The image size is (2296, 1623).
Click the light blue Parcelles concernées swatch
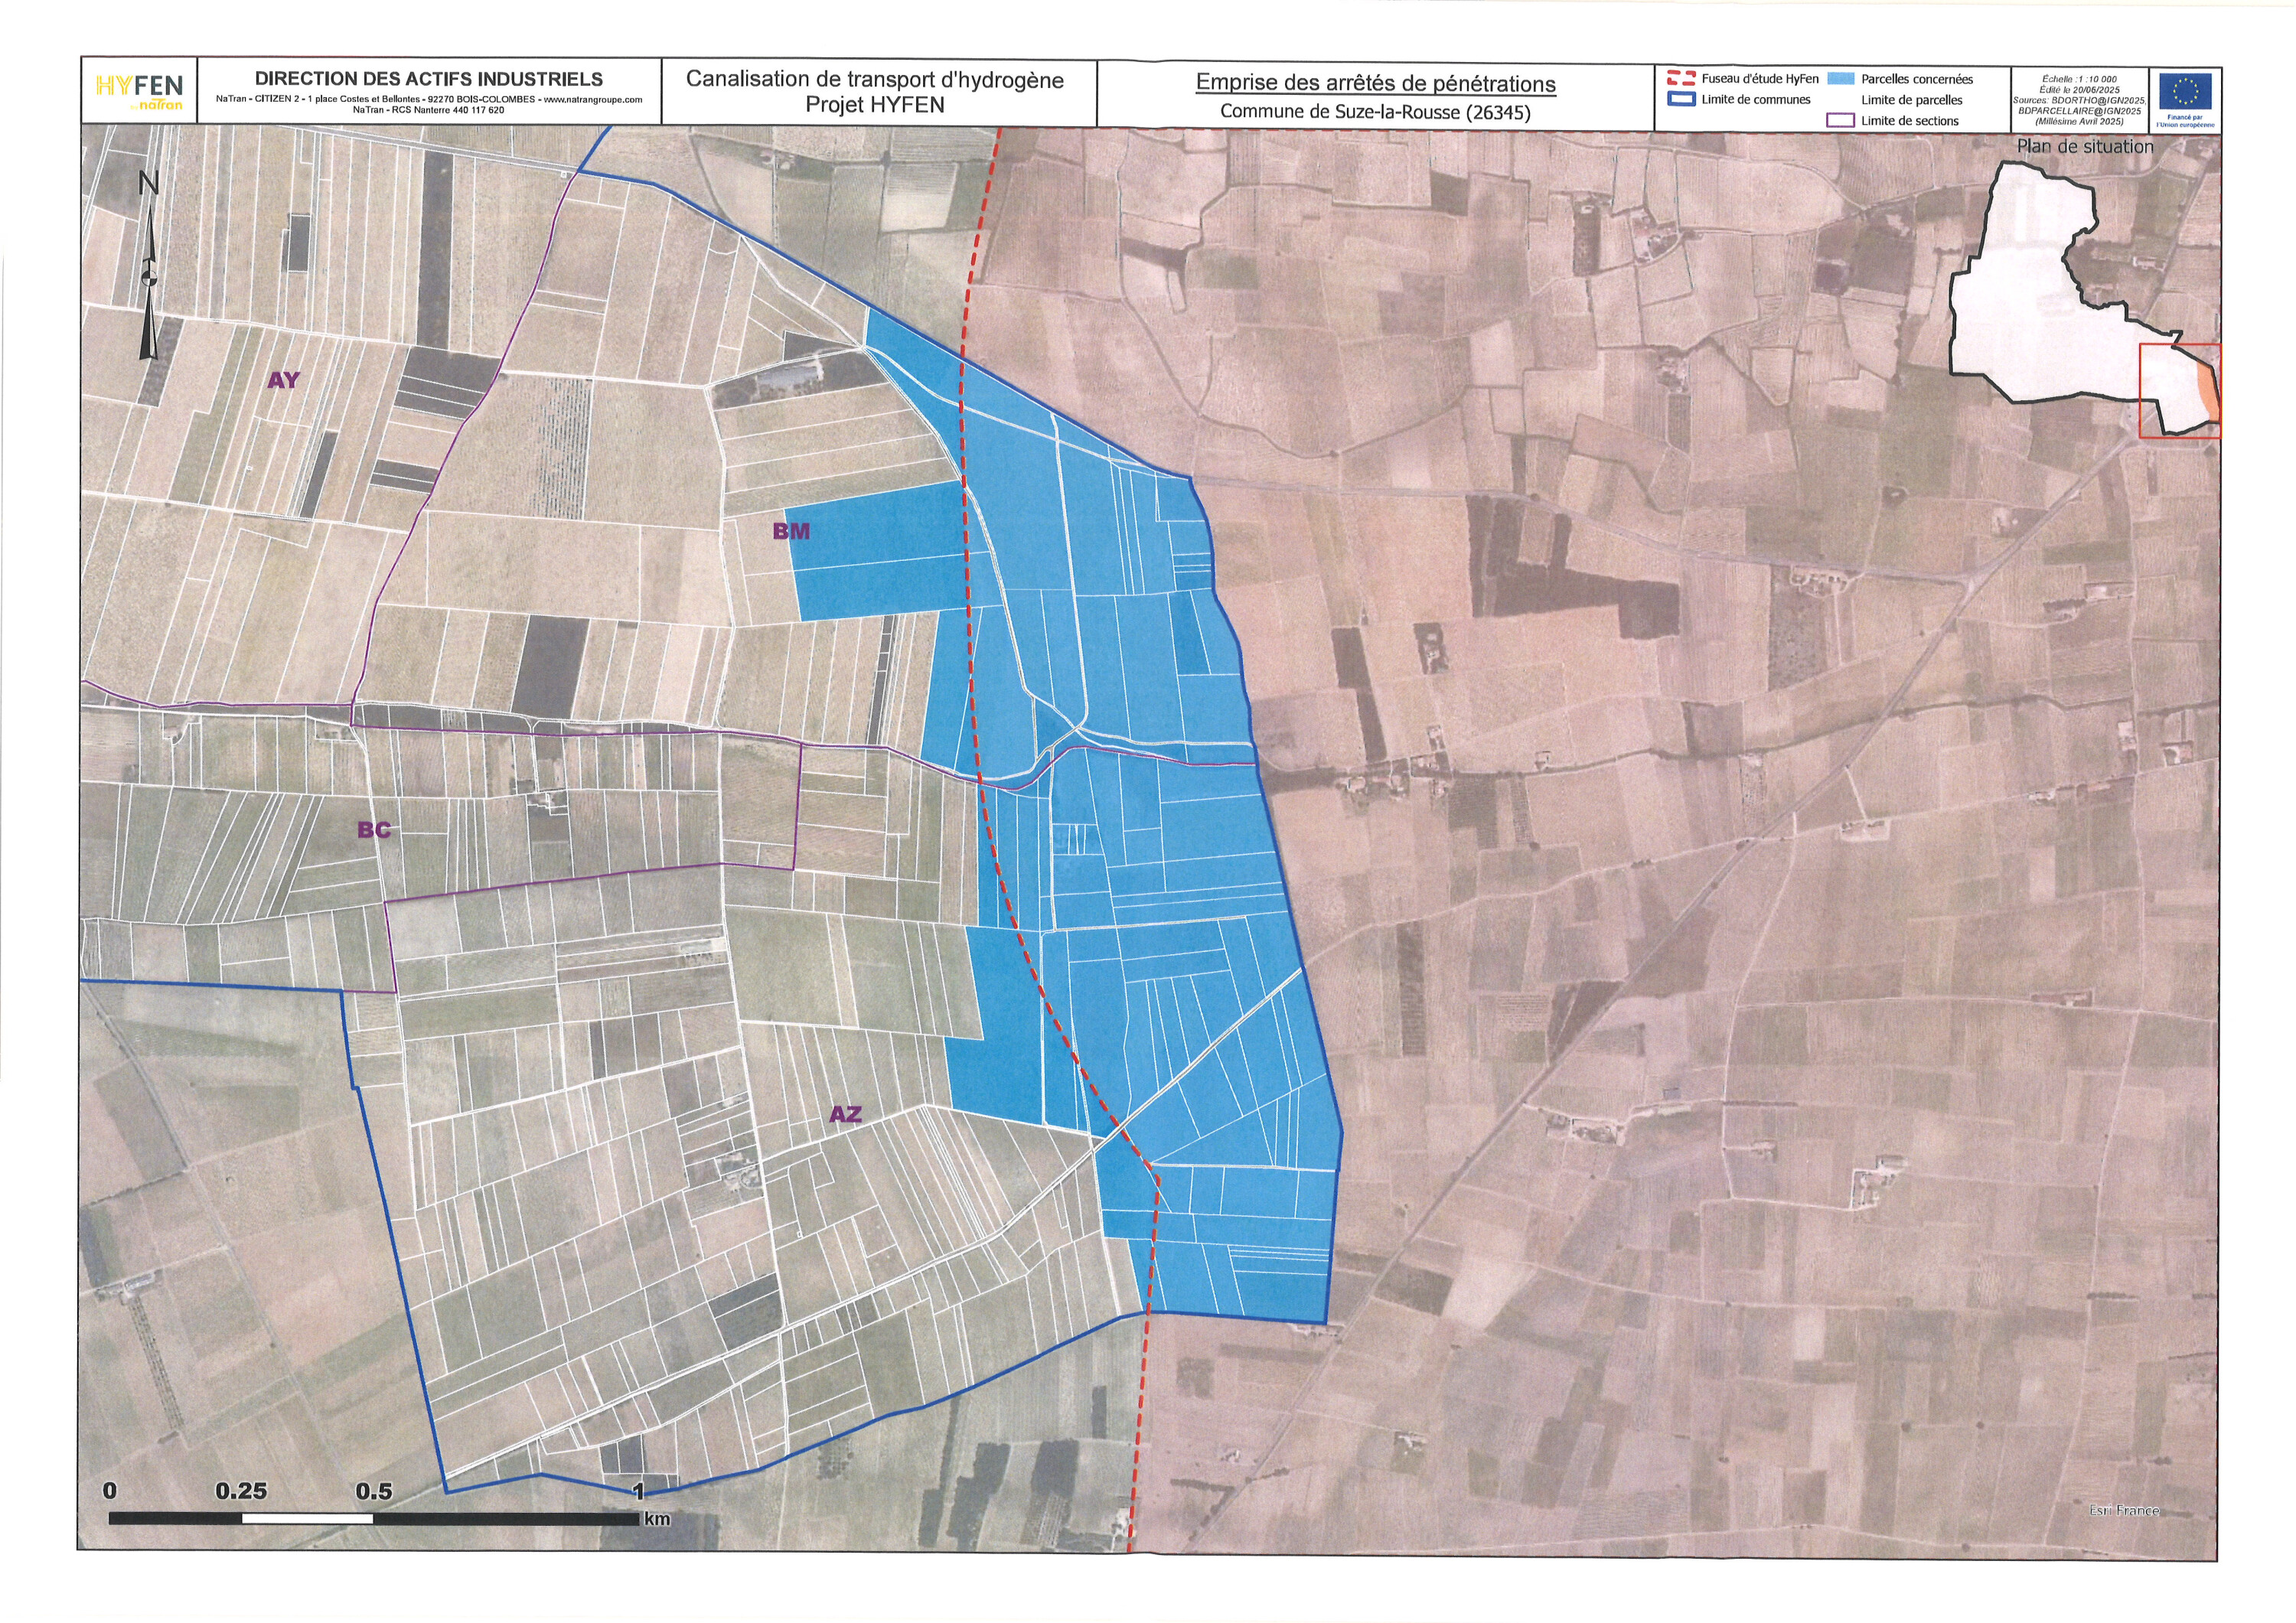pos(1840,79)
